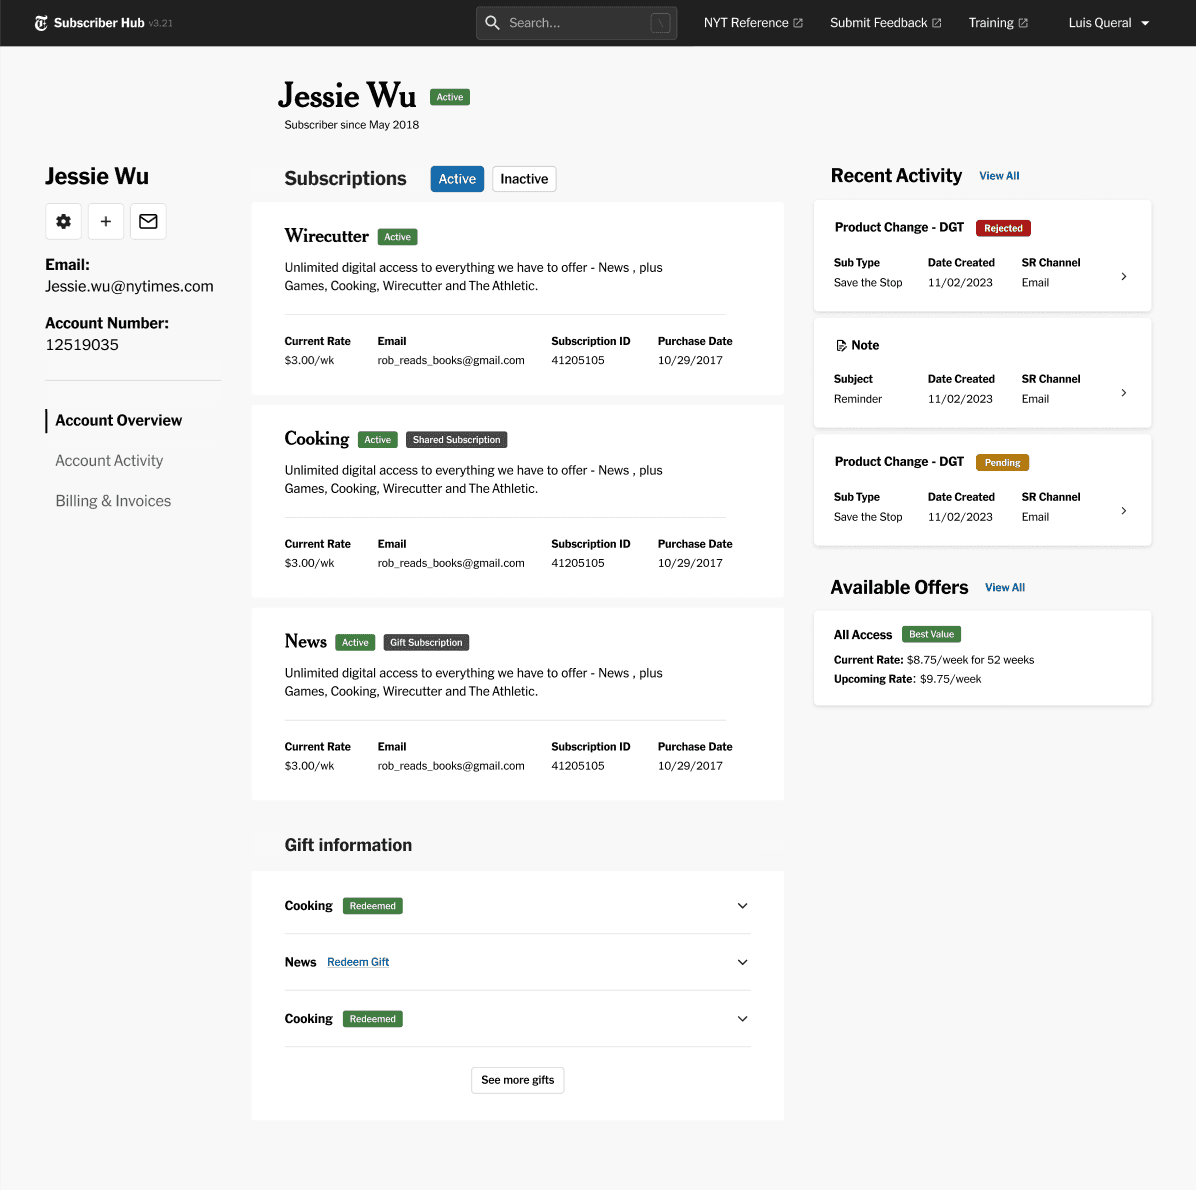Click the envelope email icon button
The width and height of the screenshot is (1196, 1190).
148,221
